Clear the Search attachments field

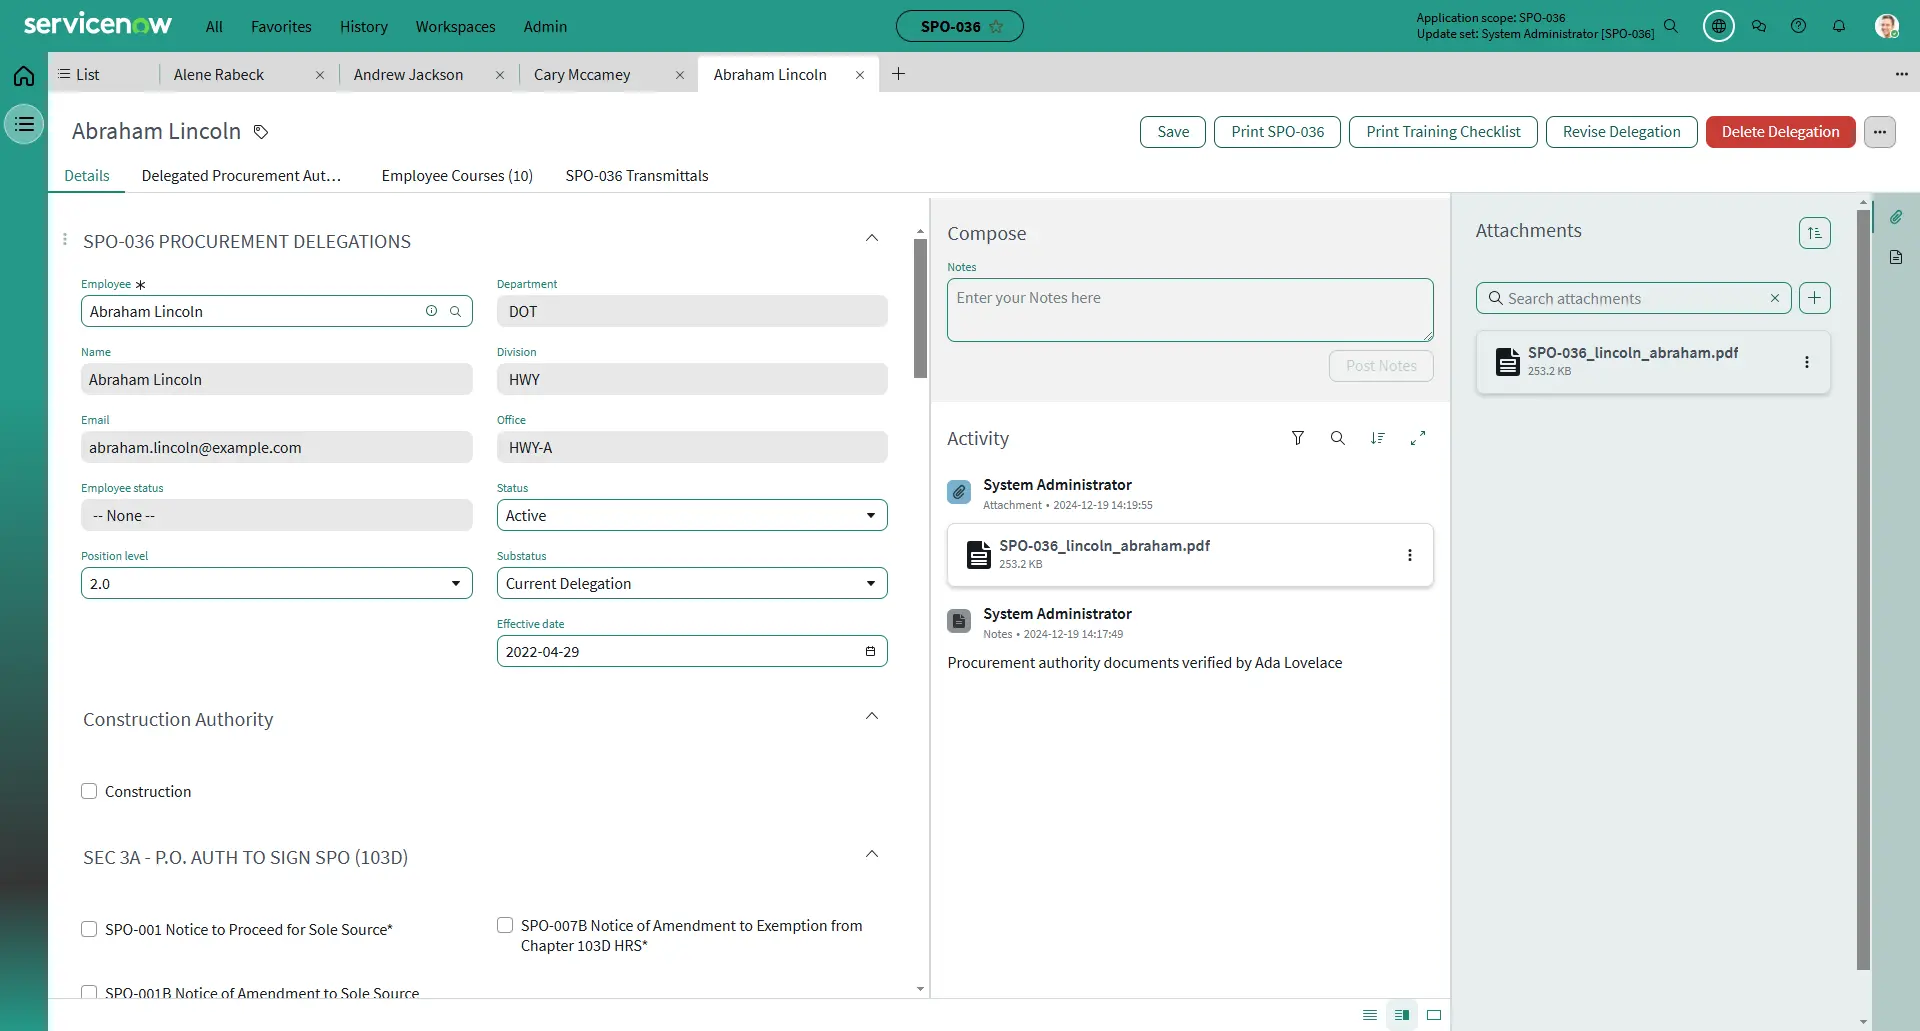click(1774, 298)
